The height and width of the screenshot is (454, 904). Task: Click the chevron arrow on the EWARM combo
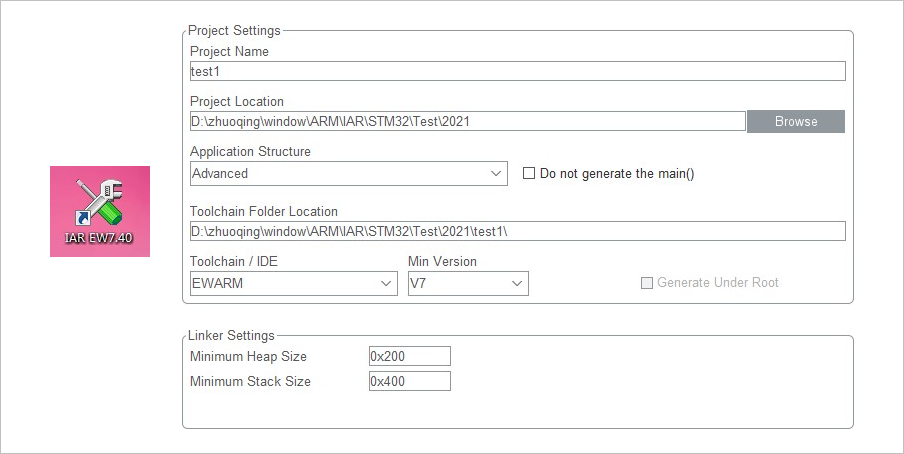click(386, 283)
